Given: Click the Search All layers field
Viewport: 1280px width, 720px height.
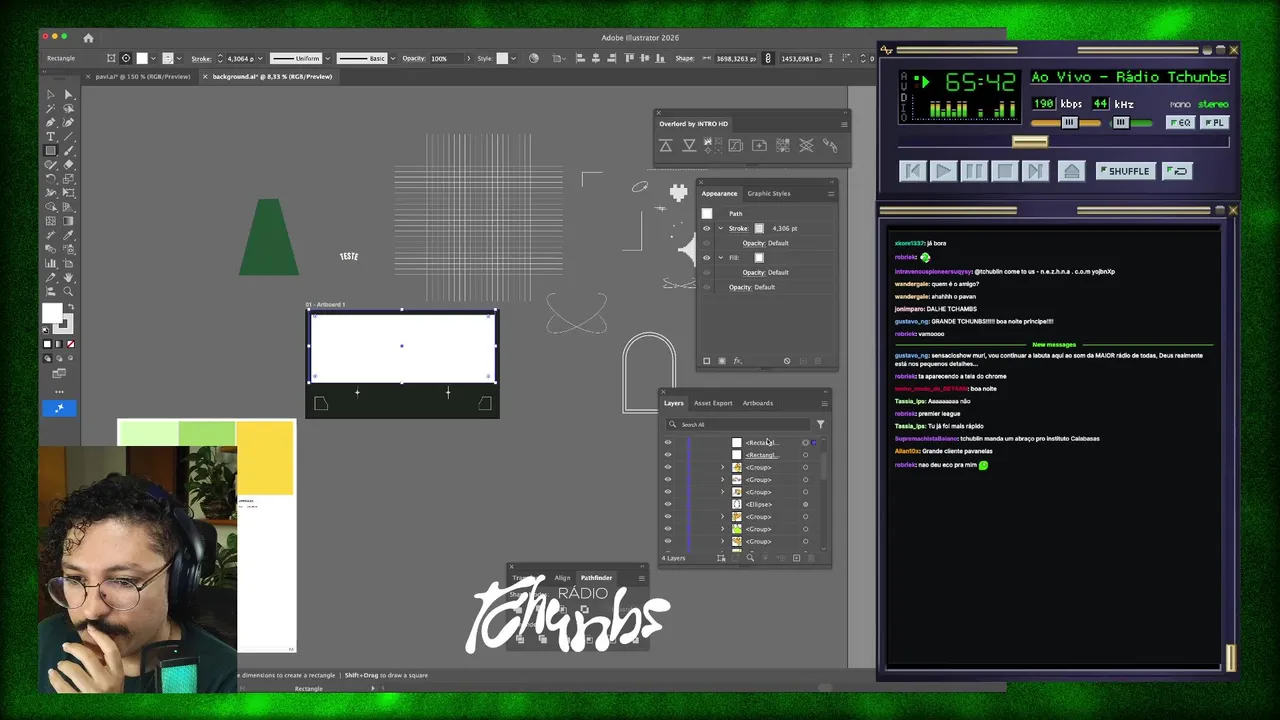Looking at the screenshot, I should pos(738,424).
